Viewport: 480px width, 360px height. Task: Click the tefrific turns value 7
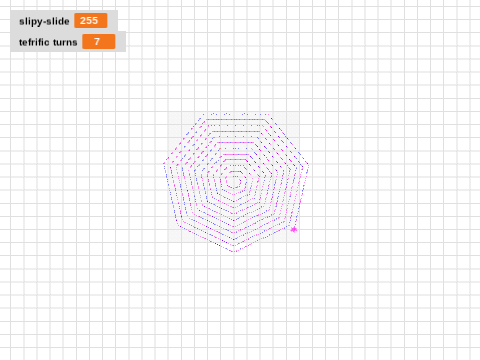pos(99,42)
